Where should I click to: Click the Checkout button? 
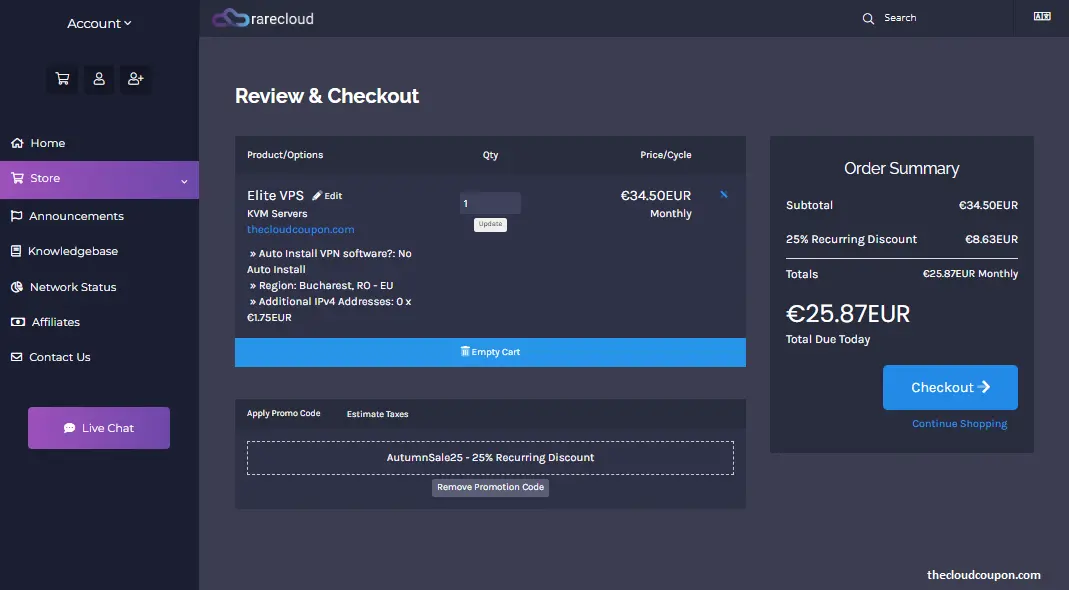pyautogui.click(x=949, y=387)
